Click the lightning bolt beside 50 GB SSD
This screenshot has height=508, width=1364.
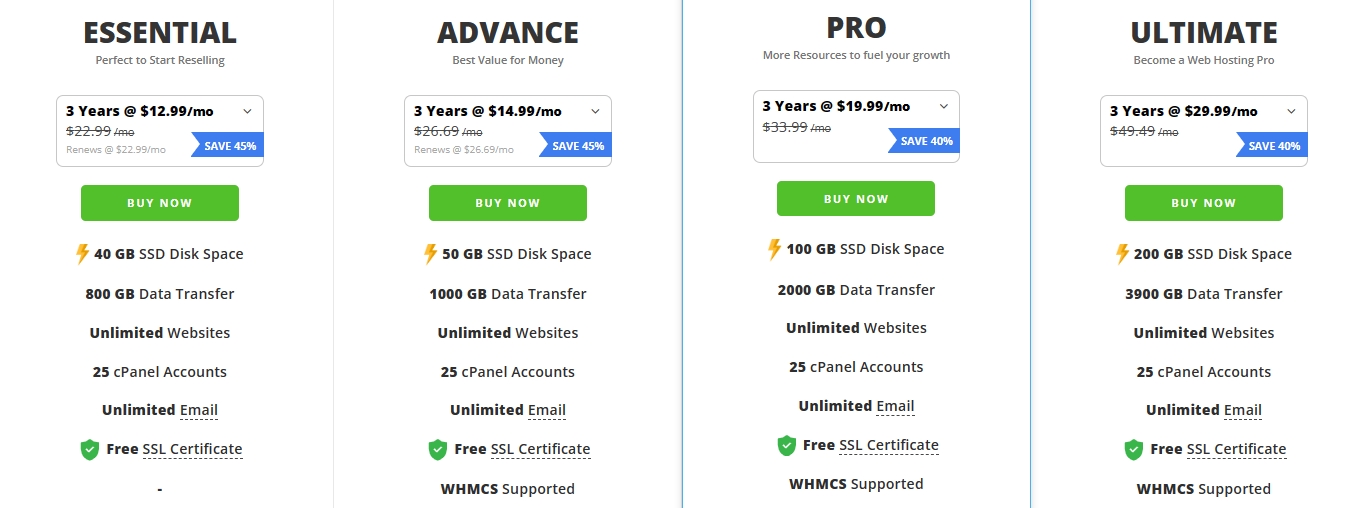pyautogui.click(x=431, y=254)
